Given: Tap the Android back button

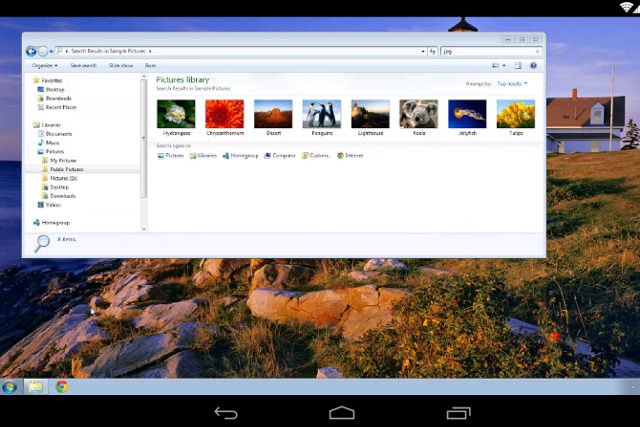Looking at the screenshot, I should point(226,413).
